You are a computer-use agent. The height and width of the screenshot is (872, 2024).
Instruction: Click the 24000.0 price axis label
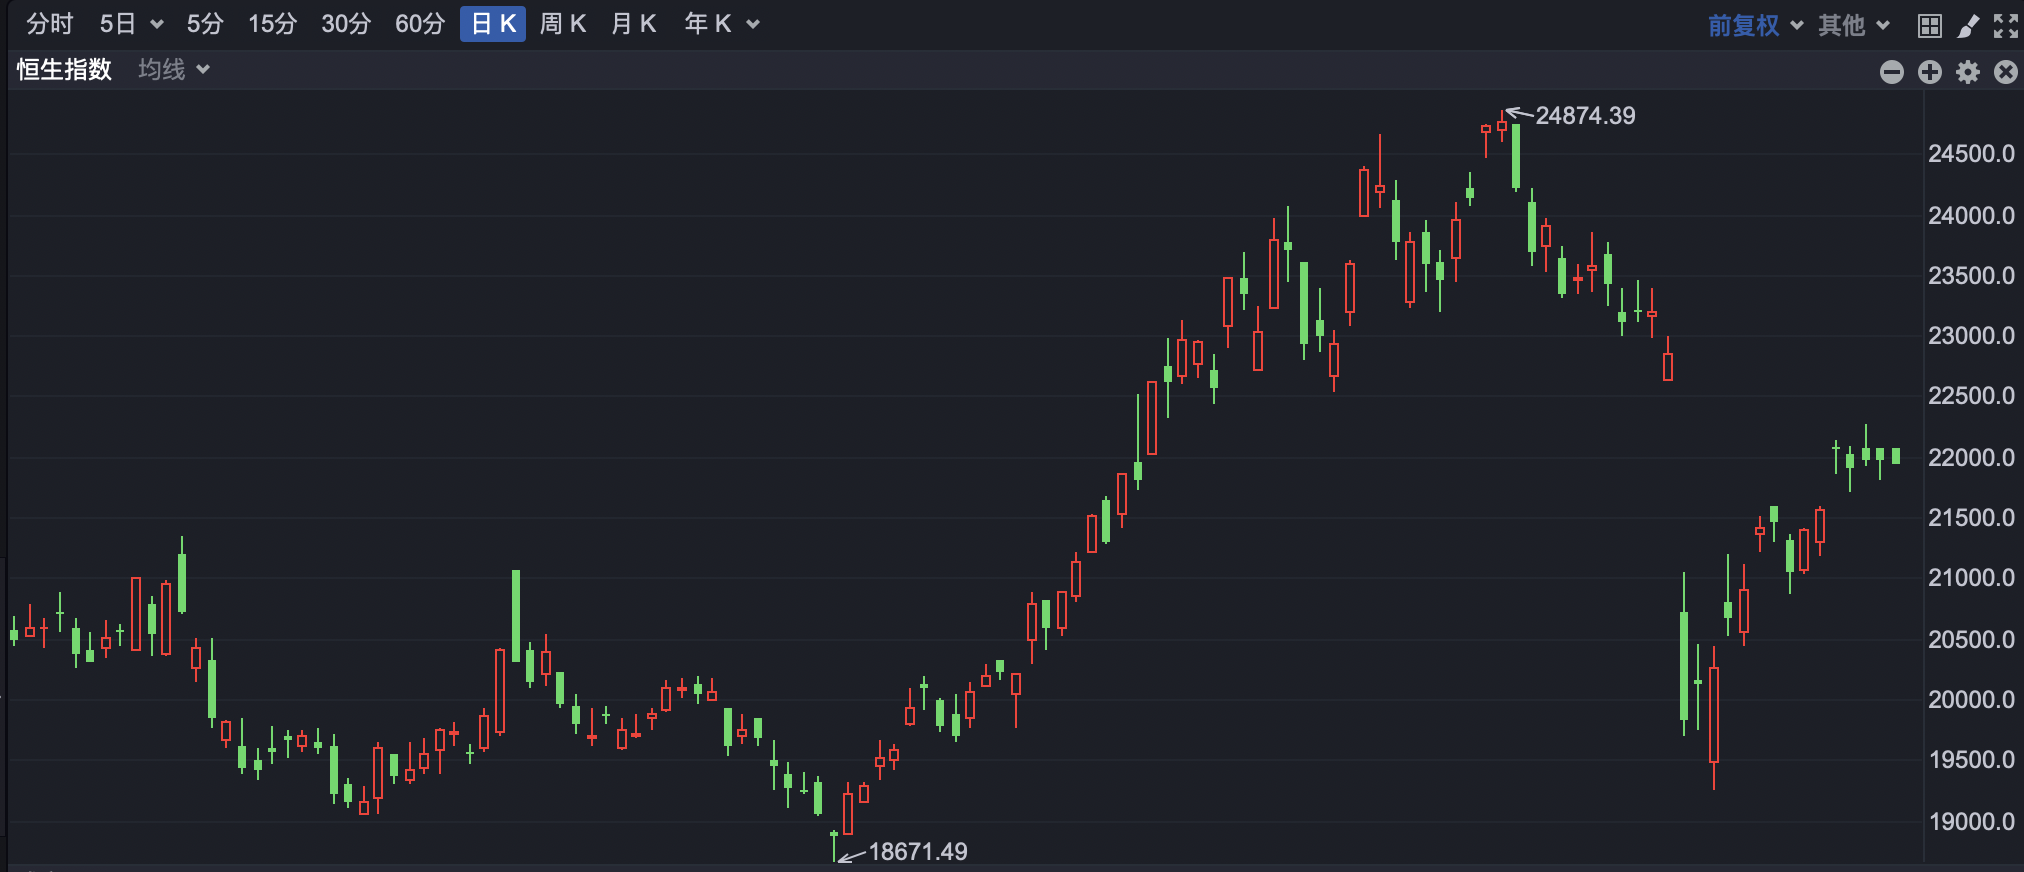click(x=1971, y=216)
